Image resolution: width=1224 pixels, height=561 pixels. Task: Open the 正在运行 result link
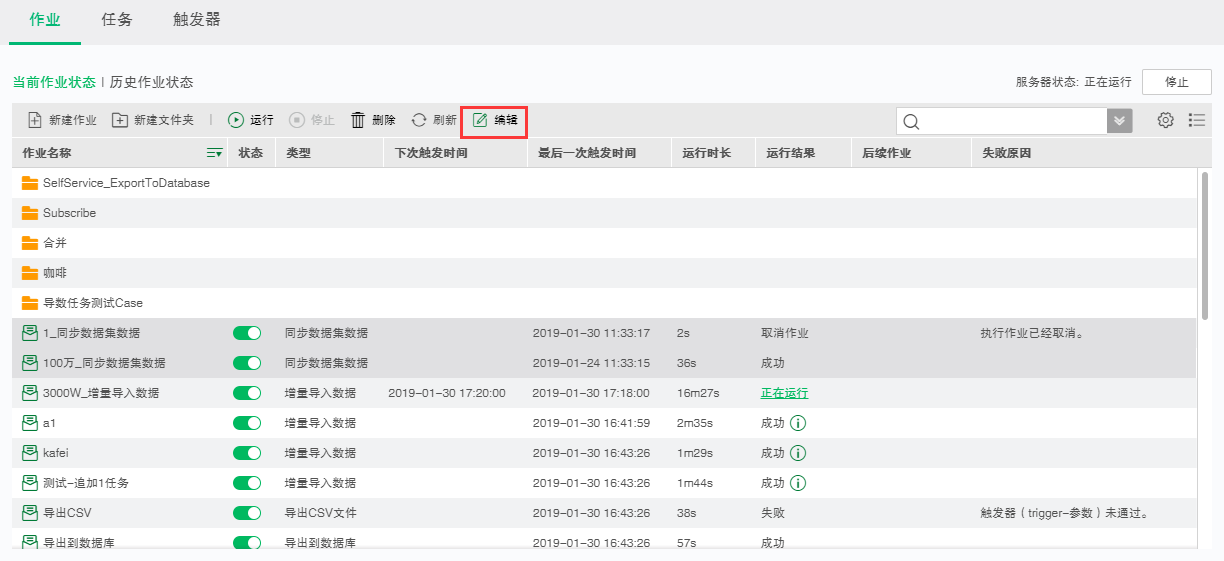(784, 393)
